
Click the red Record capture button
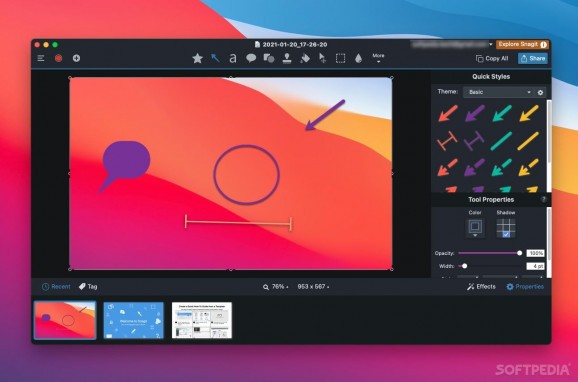point(59,58)
